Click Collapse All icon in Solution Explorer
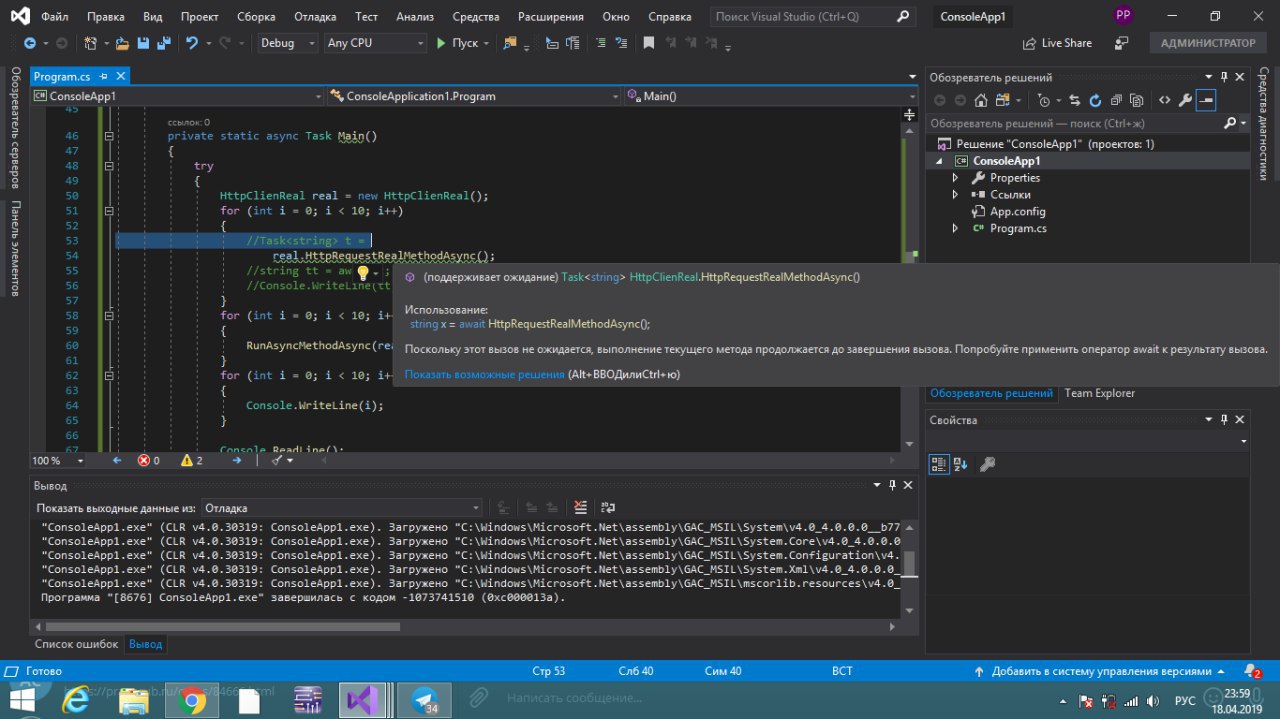This screenshot has width=1280, height=719. pyautogui.click(x=1116, y=100)
